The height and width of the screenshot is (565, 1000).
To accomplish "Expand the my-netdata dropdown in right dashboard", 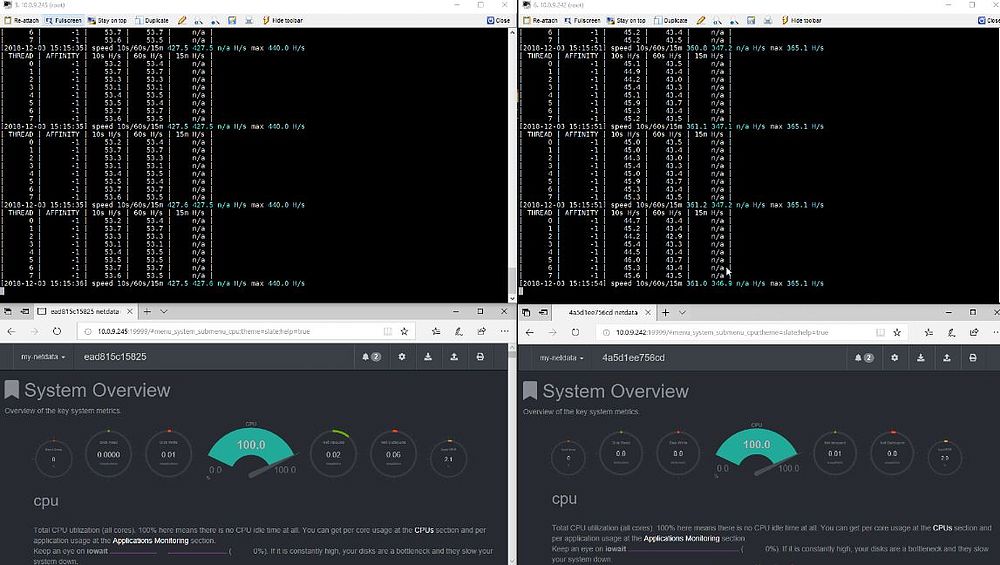I will [x=562, y=357].
